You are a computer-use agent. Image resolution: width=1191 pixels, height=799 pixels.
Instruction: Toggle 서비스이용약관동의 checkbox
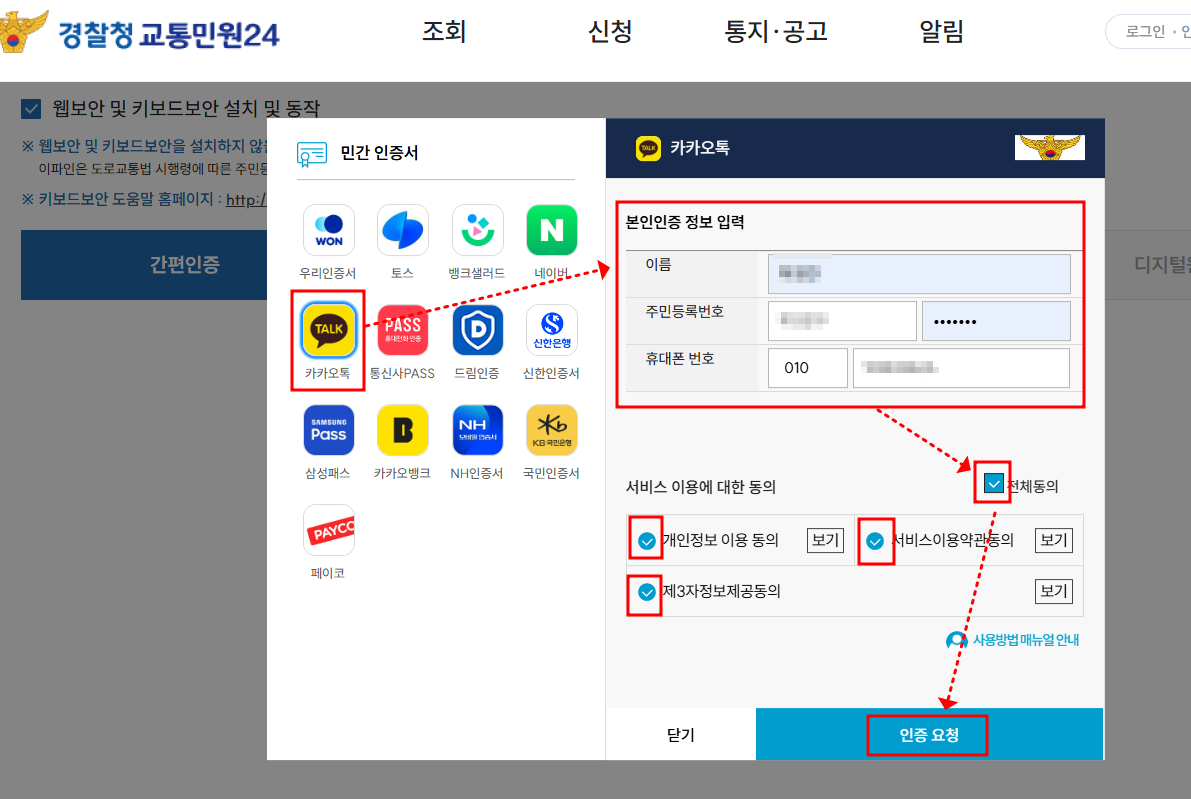pos(875,541)
